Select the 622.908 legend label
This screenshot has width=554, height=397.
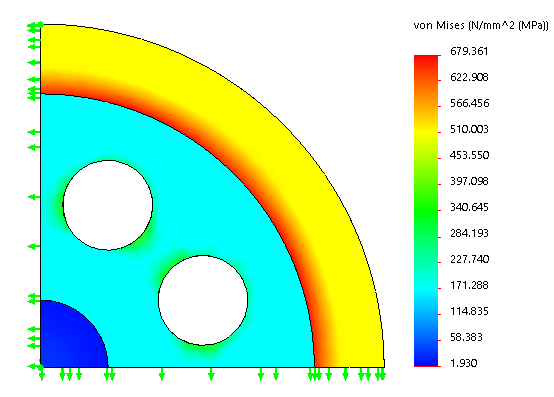click(x=469, y=77)
